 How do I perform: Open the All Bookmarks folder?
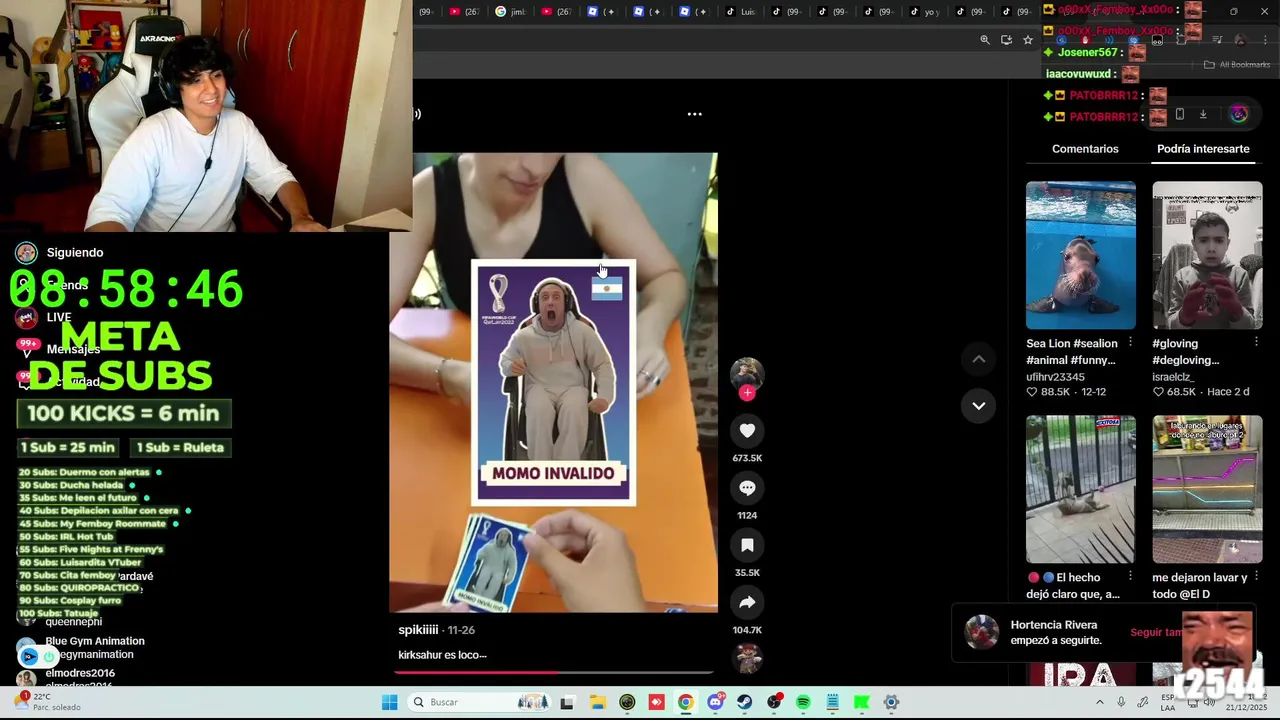pos(1237,65)
